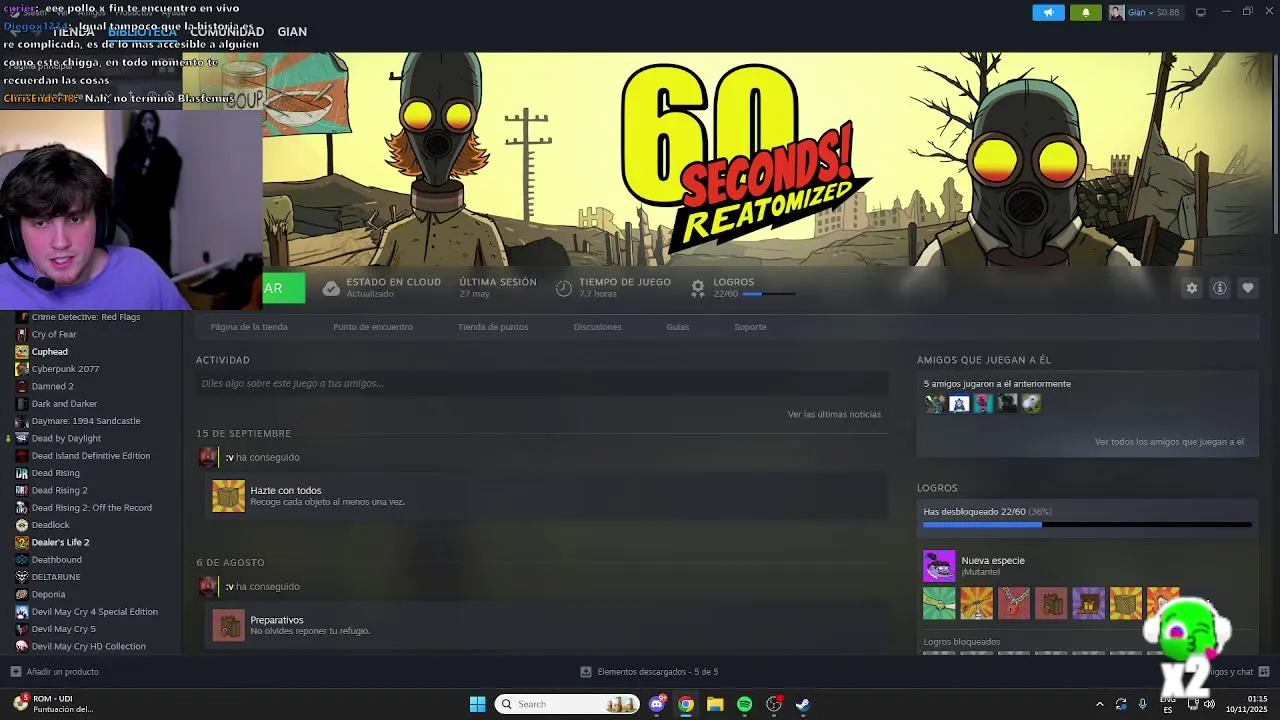Click the taskbar Search box
Screen dimensions: 1280x720
[x=567, y=704]
